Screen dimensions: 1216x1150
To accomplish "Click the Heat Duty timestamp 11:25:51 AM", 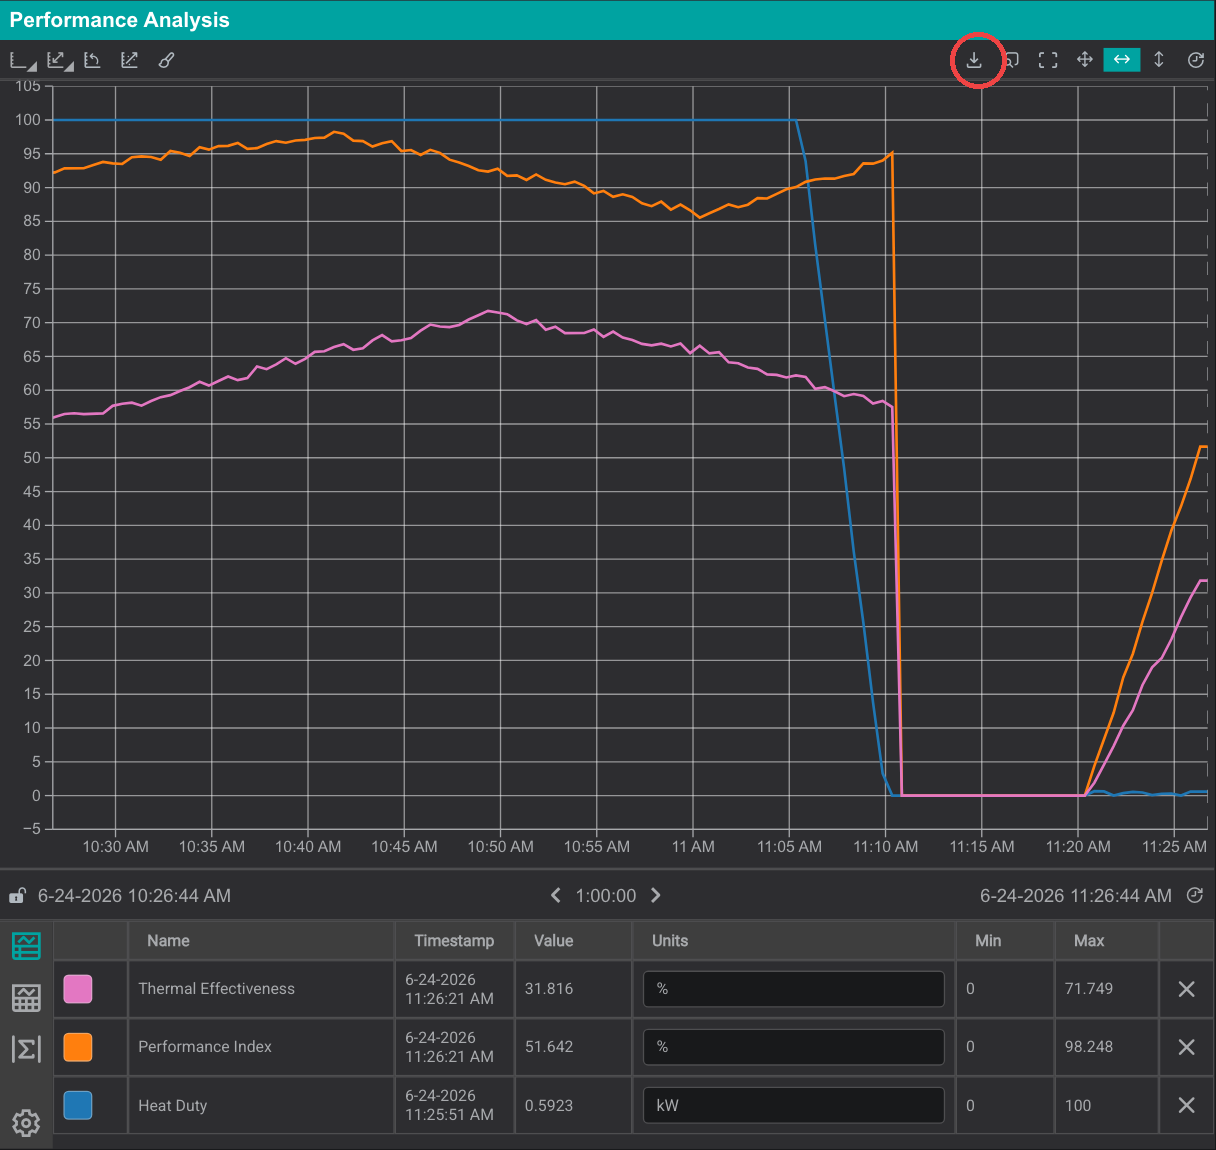I will click(x=449, y=1115).
